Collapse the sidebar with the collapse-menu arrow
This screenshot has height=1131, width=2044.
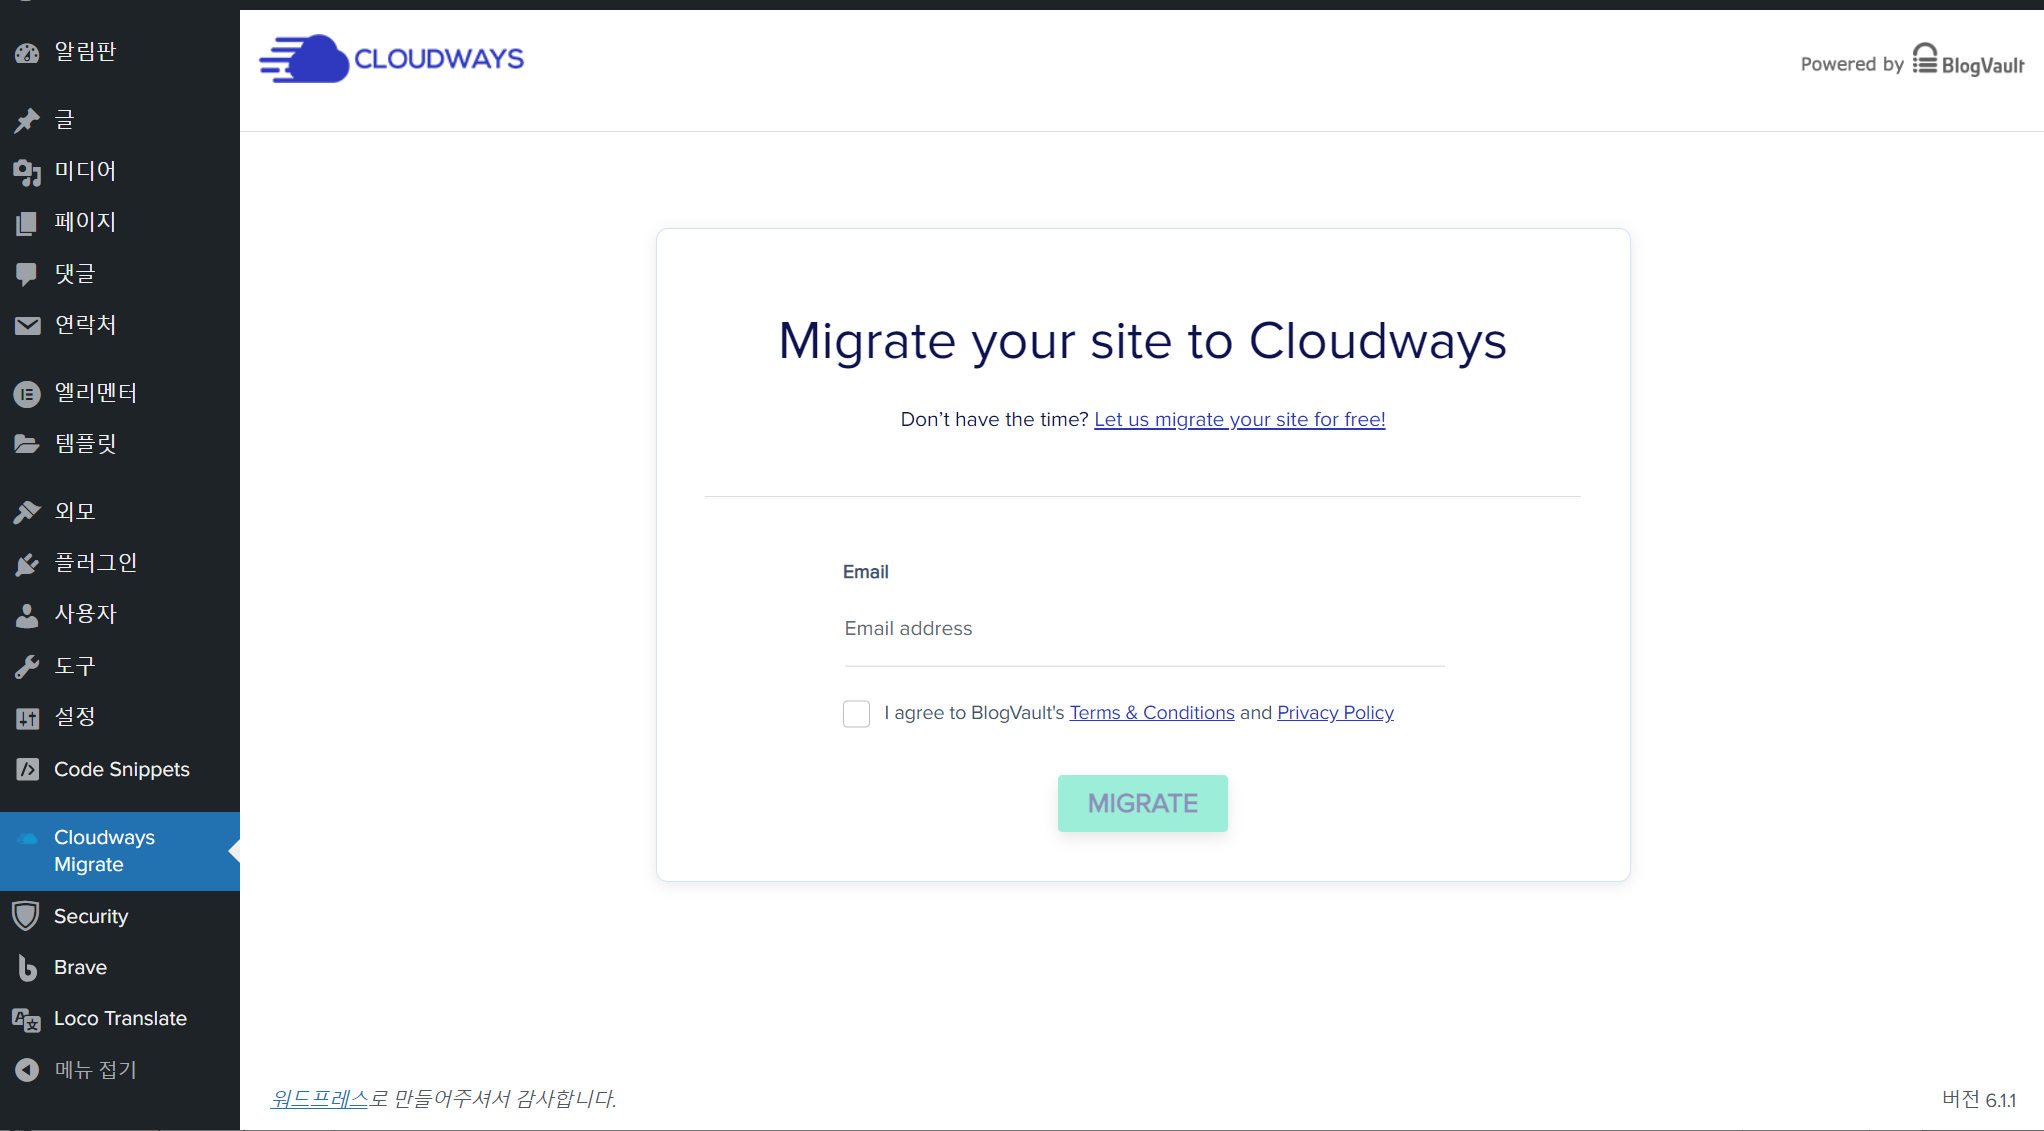[27, 1070]
